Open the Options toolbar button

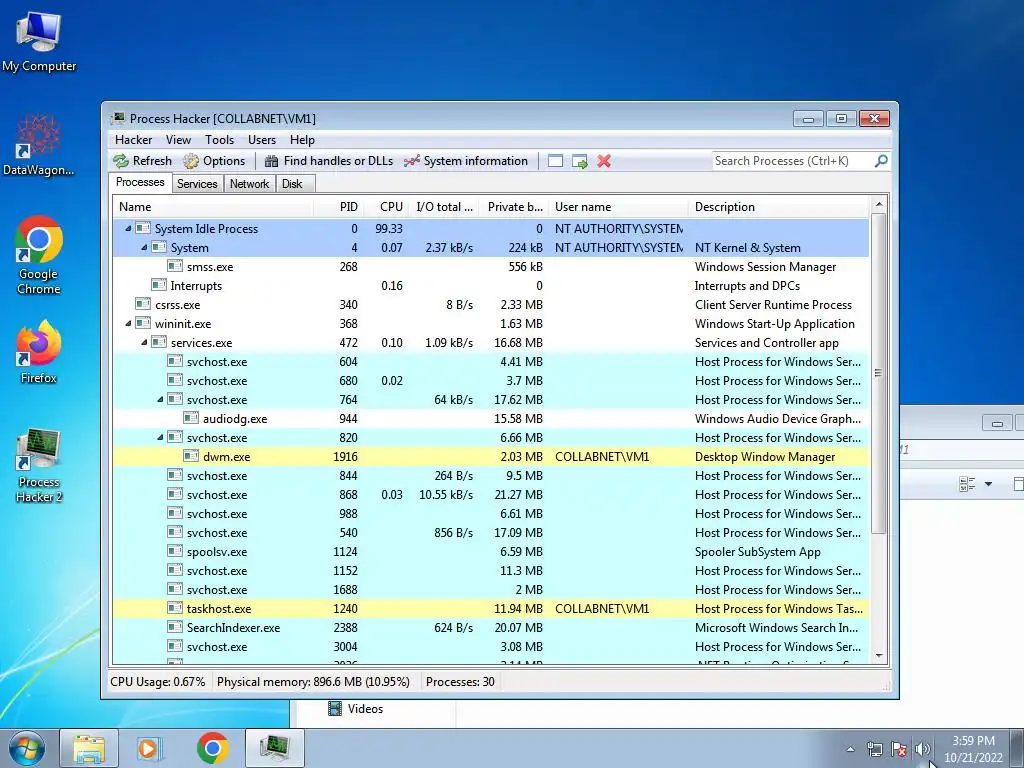(214, 161)
